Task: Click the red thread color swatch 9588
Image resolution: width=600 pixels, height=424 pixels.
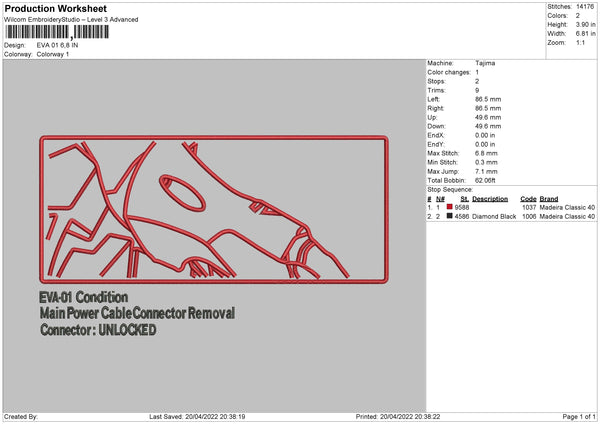Action: 450,207
